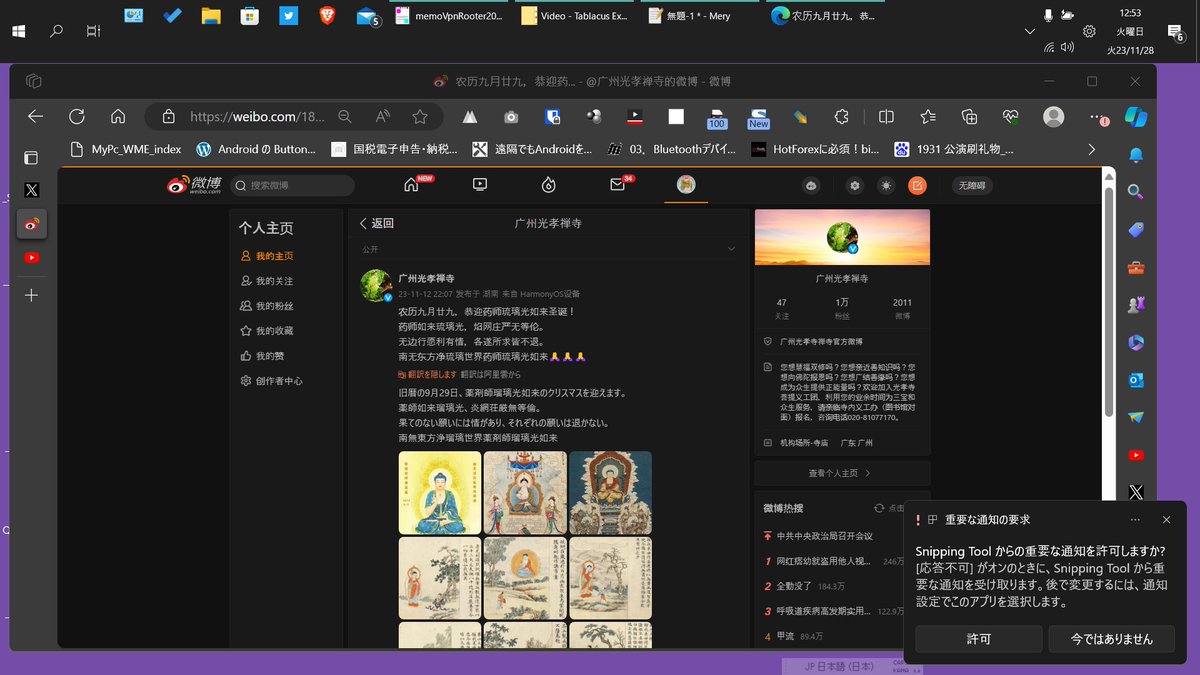Screen dimensions: 1200x675
Task: Open Edge split screen icon
Action: click(886, 116)
